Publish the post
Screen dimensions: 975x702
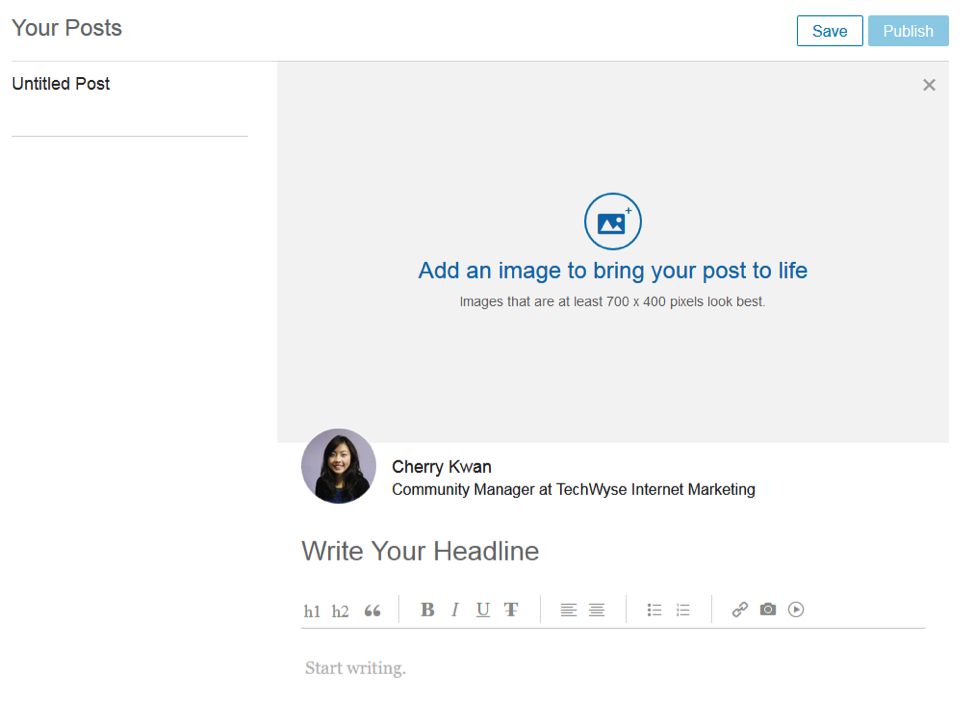click(908, 31)
